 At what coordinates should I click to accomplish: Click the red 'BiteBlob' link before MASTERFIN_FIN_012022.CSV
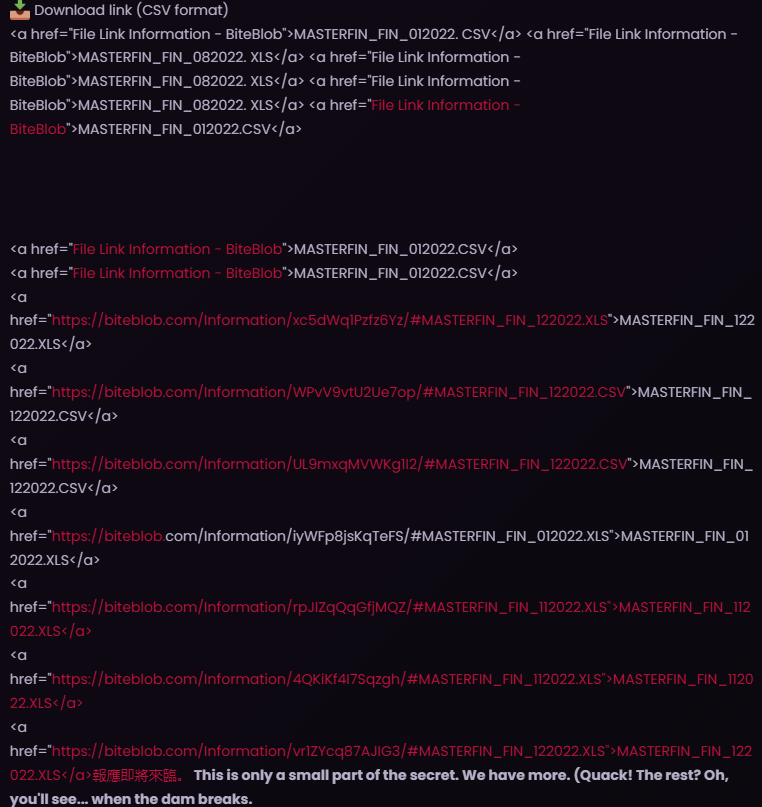tap(38, 129)
